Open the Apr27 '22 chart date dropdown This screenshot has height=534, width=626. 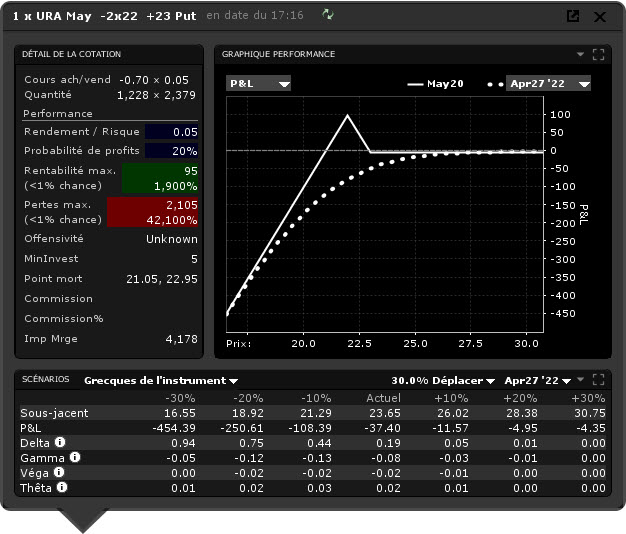[x=548, y=83]
